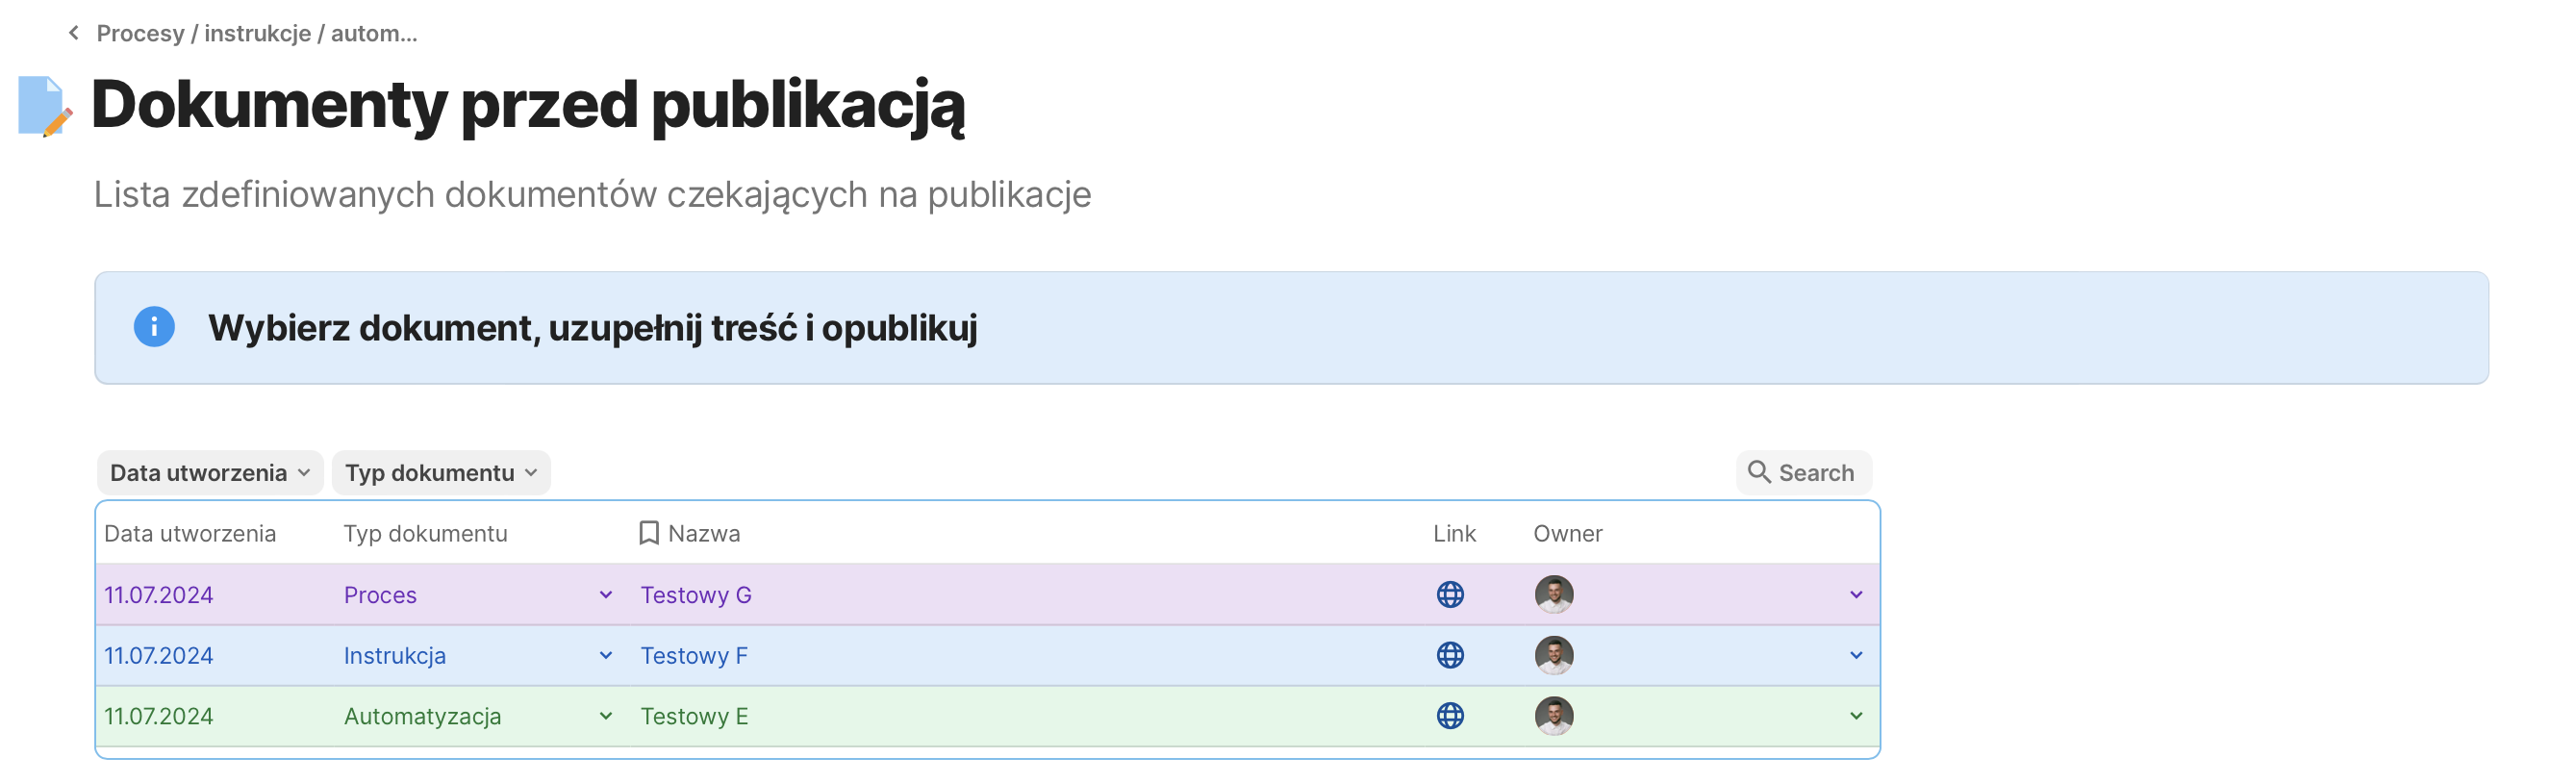2576x783 pixels.
Task: Click the Owner column header
Action: click(x=1567, y=533)
